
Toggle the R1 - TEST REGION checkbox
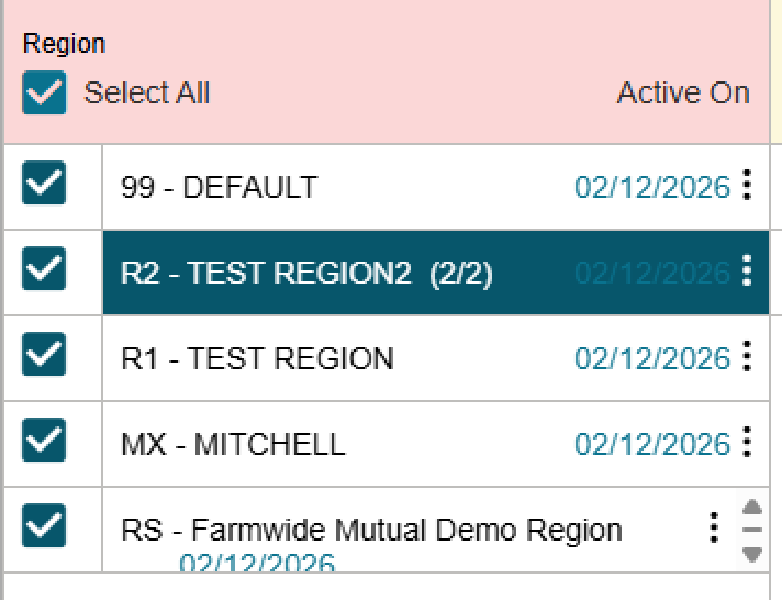coord(44,356)
